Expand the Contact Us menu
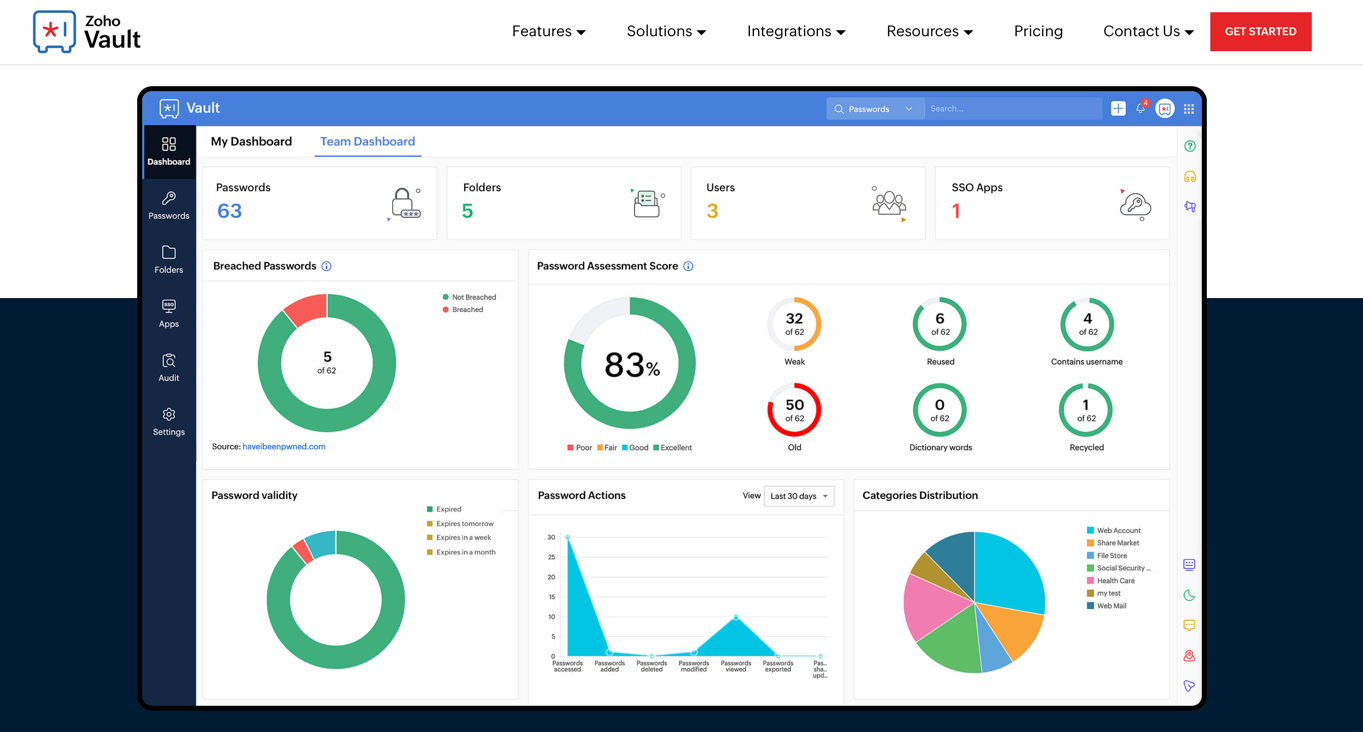This screenshot has width=1363, height=732. [1148, 32]
